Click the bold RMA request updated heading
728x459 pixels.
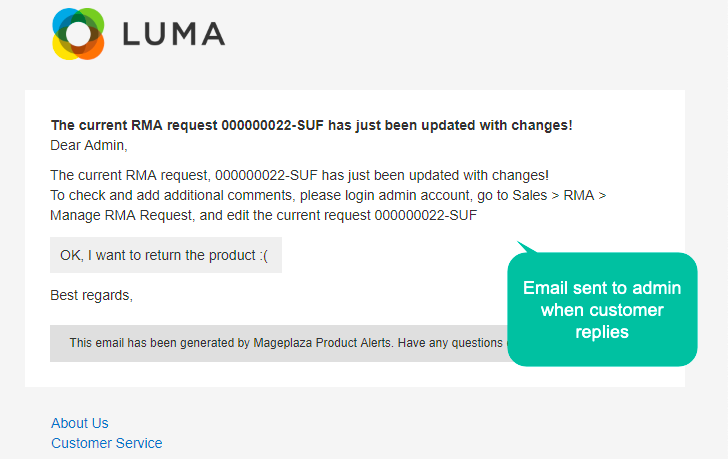[x=312, y=125]
